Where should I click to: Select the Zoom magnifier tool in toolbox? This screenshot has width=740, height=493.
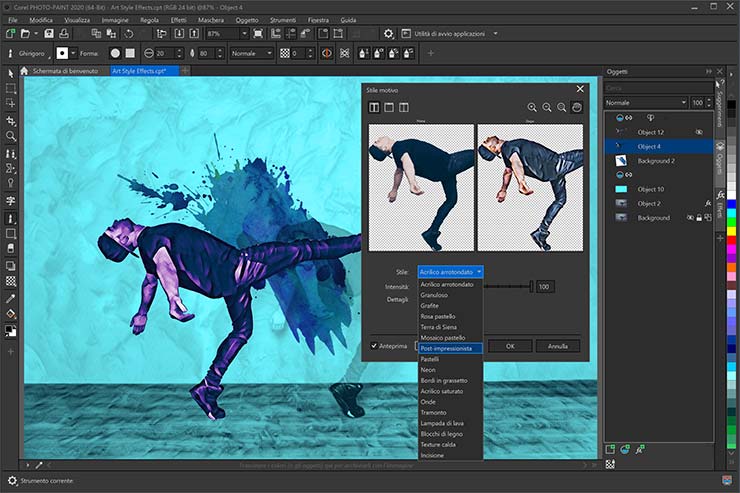(11, 136)
